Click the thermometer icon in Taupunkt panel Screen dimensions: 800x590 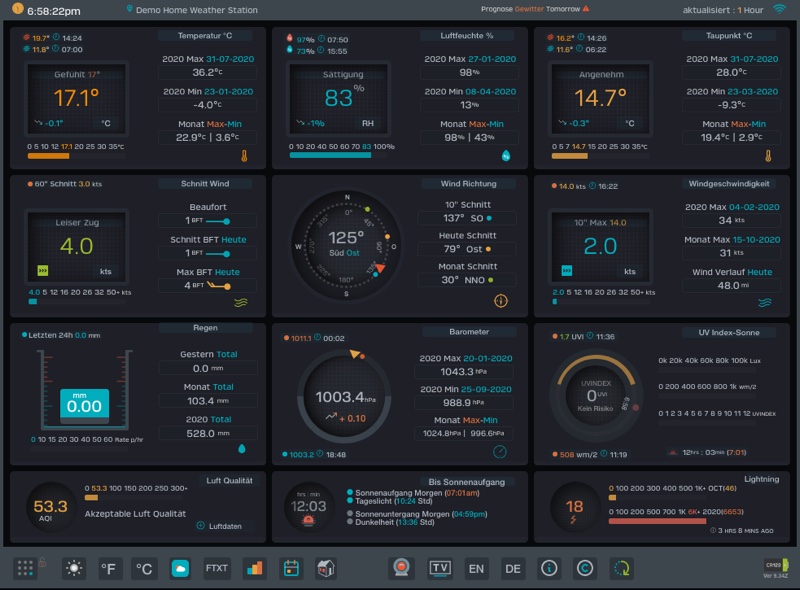click(x=768, y=156)
